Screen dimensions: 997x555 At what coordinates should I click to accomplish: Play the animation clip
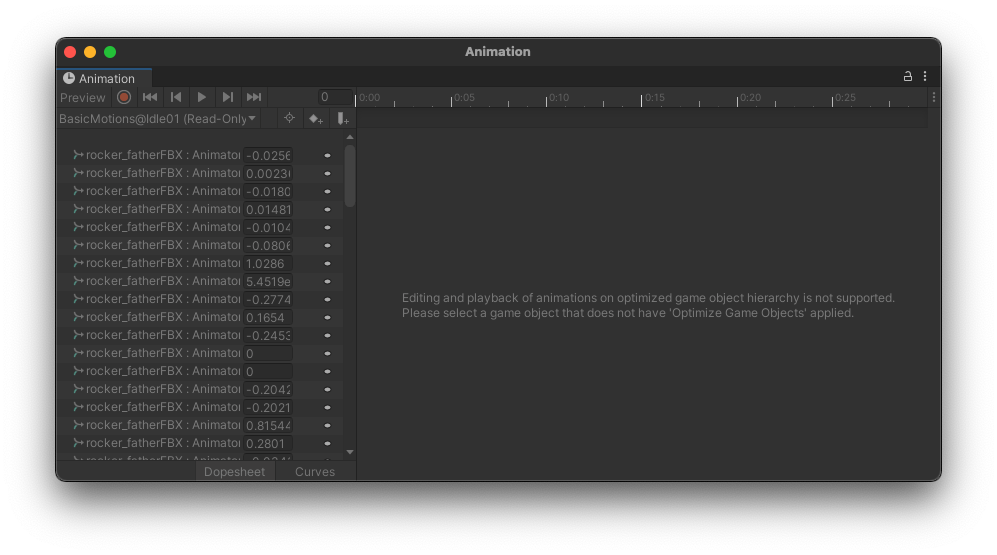(202, 97)
